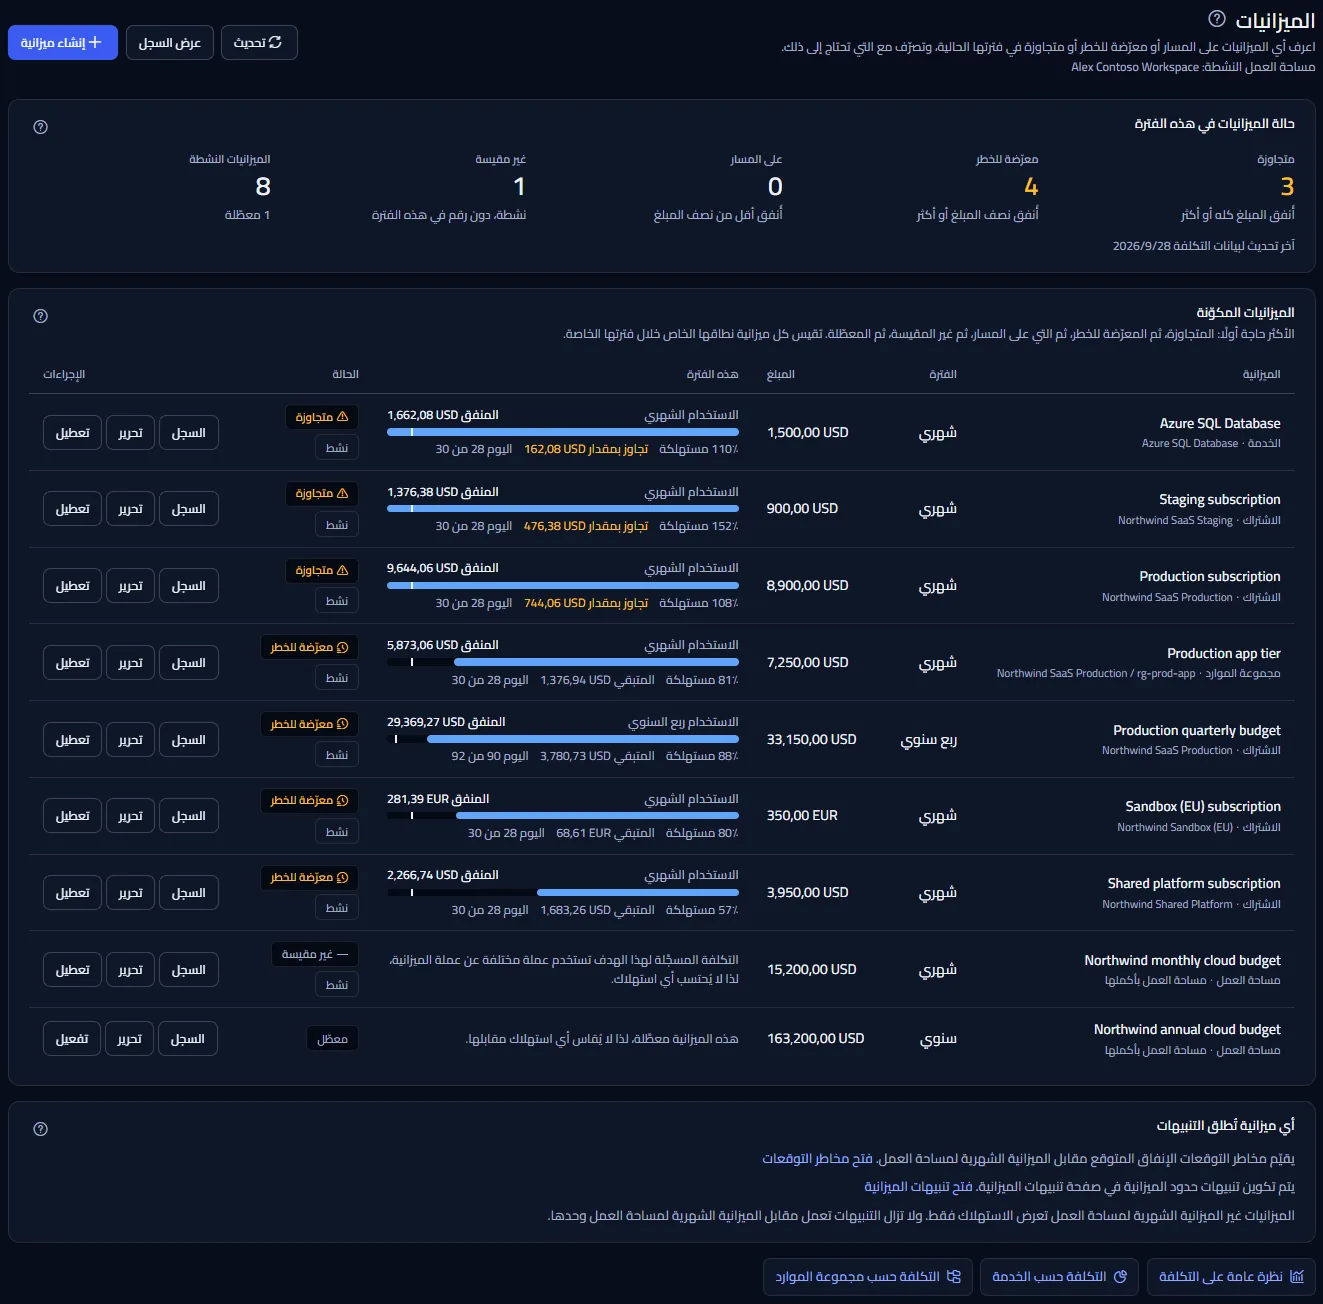The image size is (1323, 1304).
Task: Click the معرّضة للخطر count 4
Action: (1031, 187)
